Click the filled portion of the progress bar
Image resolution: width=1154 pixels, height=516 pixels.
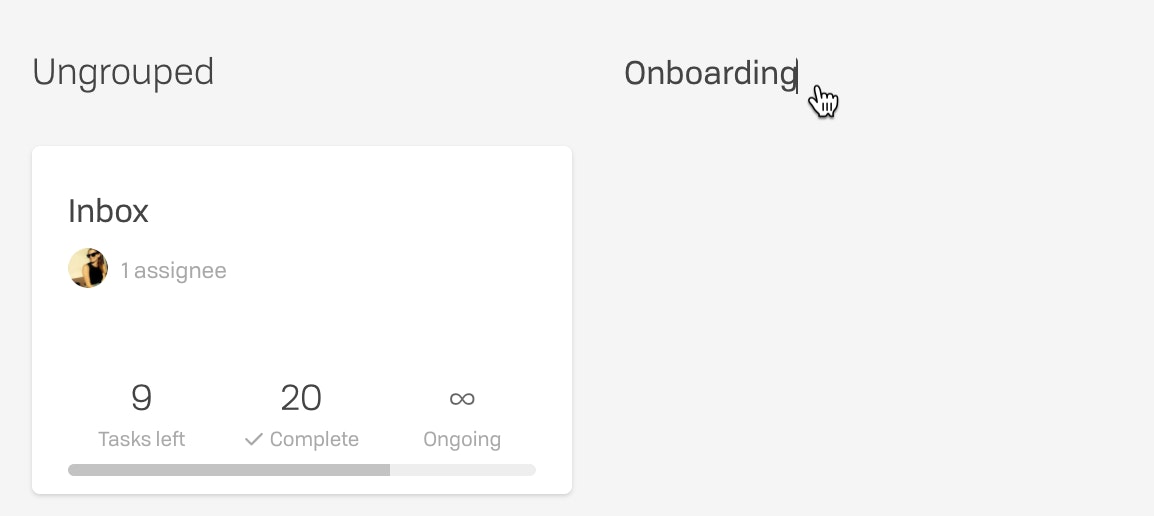pos(229,470)
